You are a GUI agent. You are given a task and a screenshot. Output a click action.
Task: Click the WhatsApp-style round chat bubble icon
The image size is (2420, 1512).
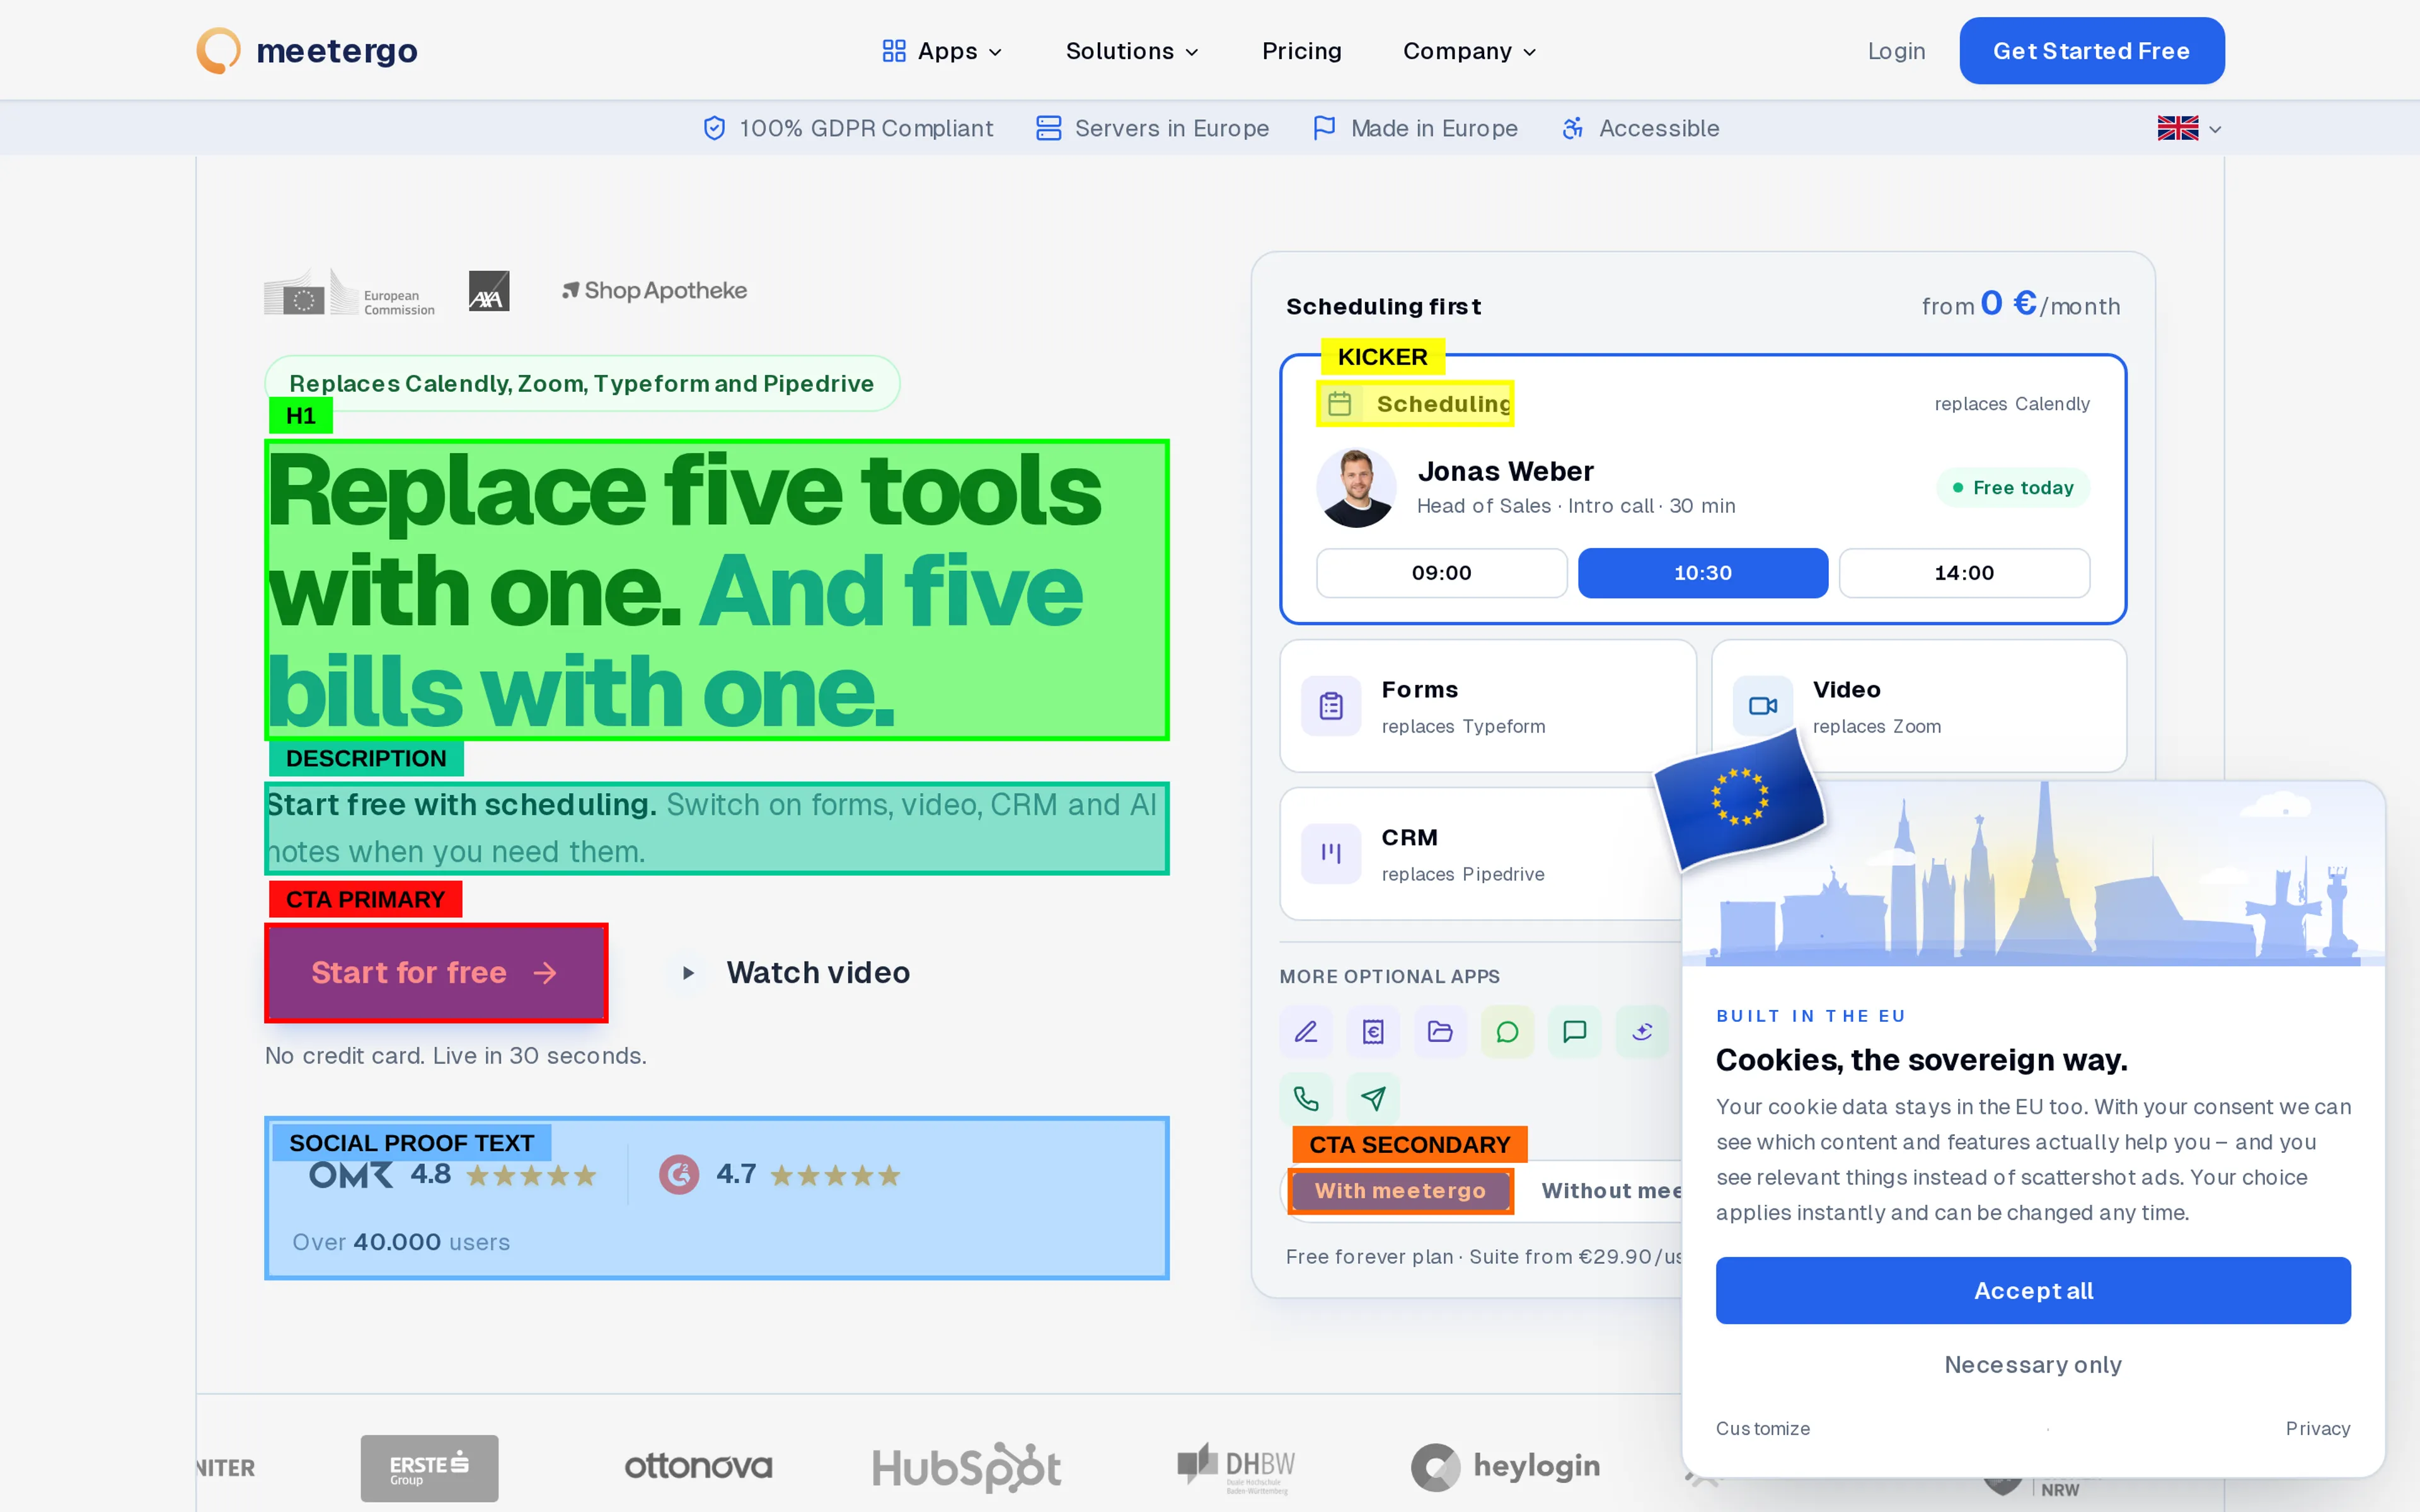click(x=1507, y=1031)
